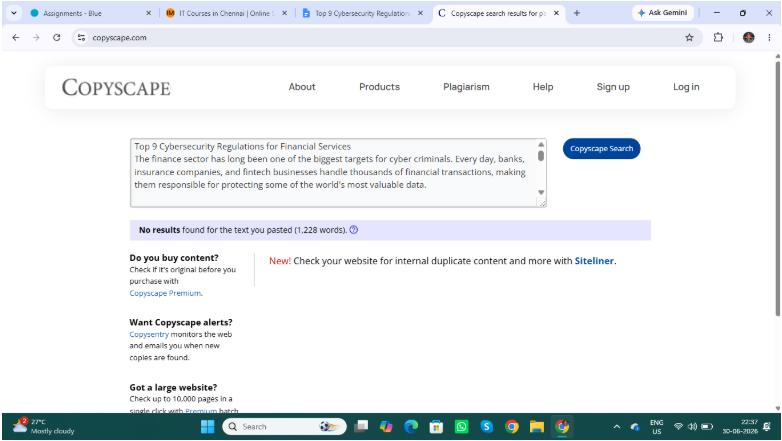782x441 pixels.
Task: Open the OneDrive cloud tray icon
Action: click(x=635, y=427)
